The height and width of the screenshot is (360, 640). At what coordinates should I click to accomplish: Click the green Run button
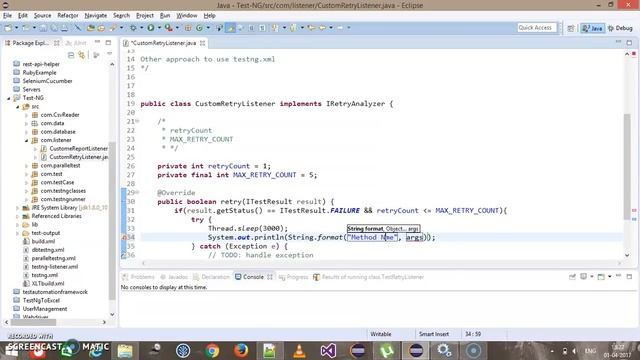(151, 28)
